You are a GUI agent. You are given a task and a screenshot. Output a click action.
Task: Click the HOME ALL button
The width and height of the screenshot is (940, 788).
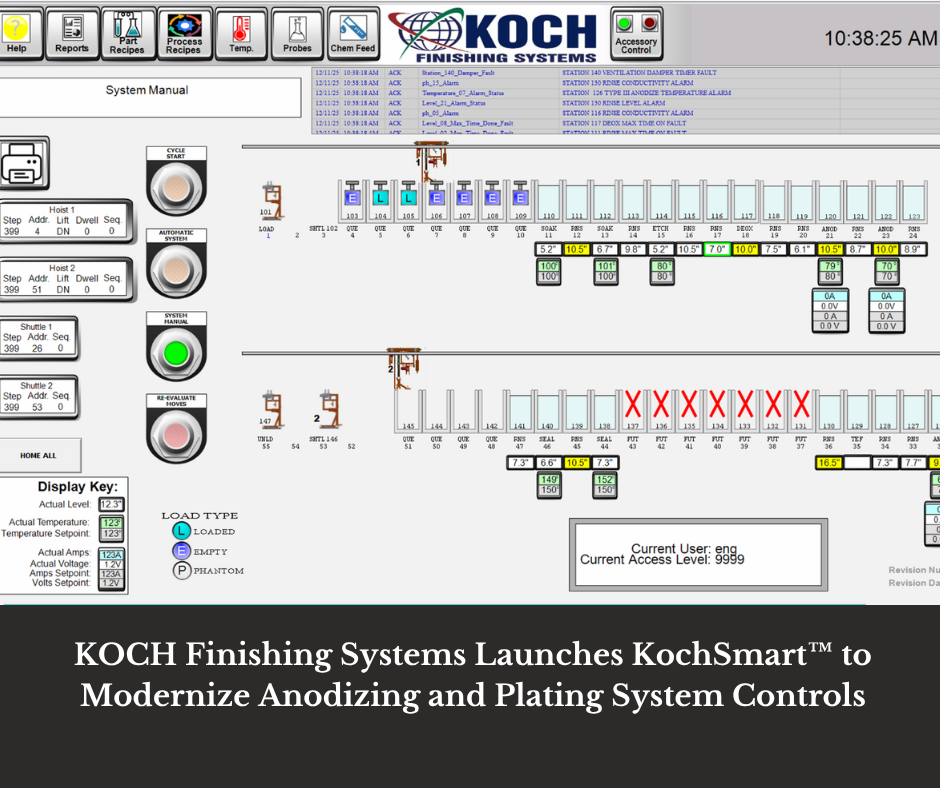[39, 455]
